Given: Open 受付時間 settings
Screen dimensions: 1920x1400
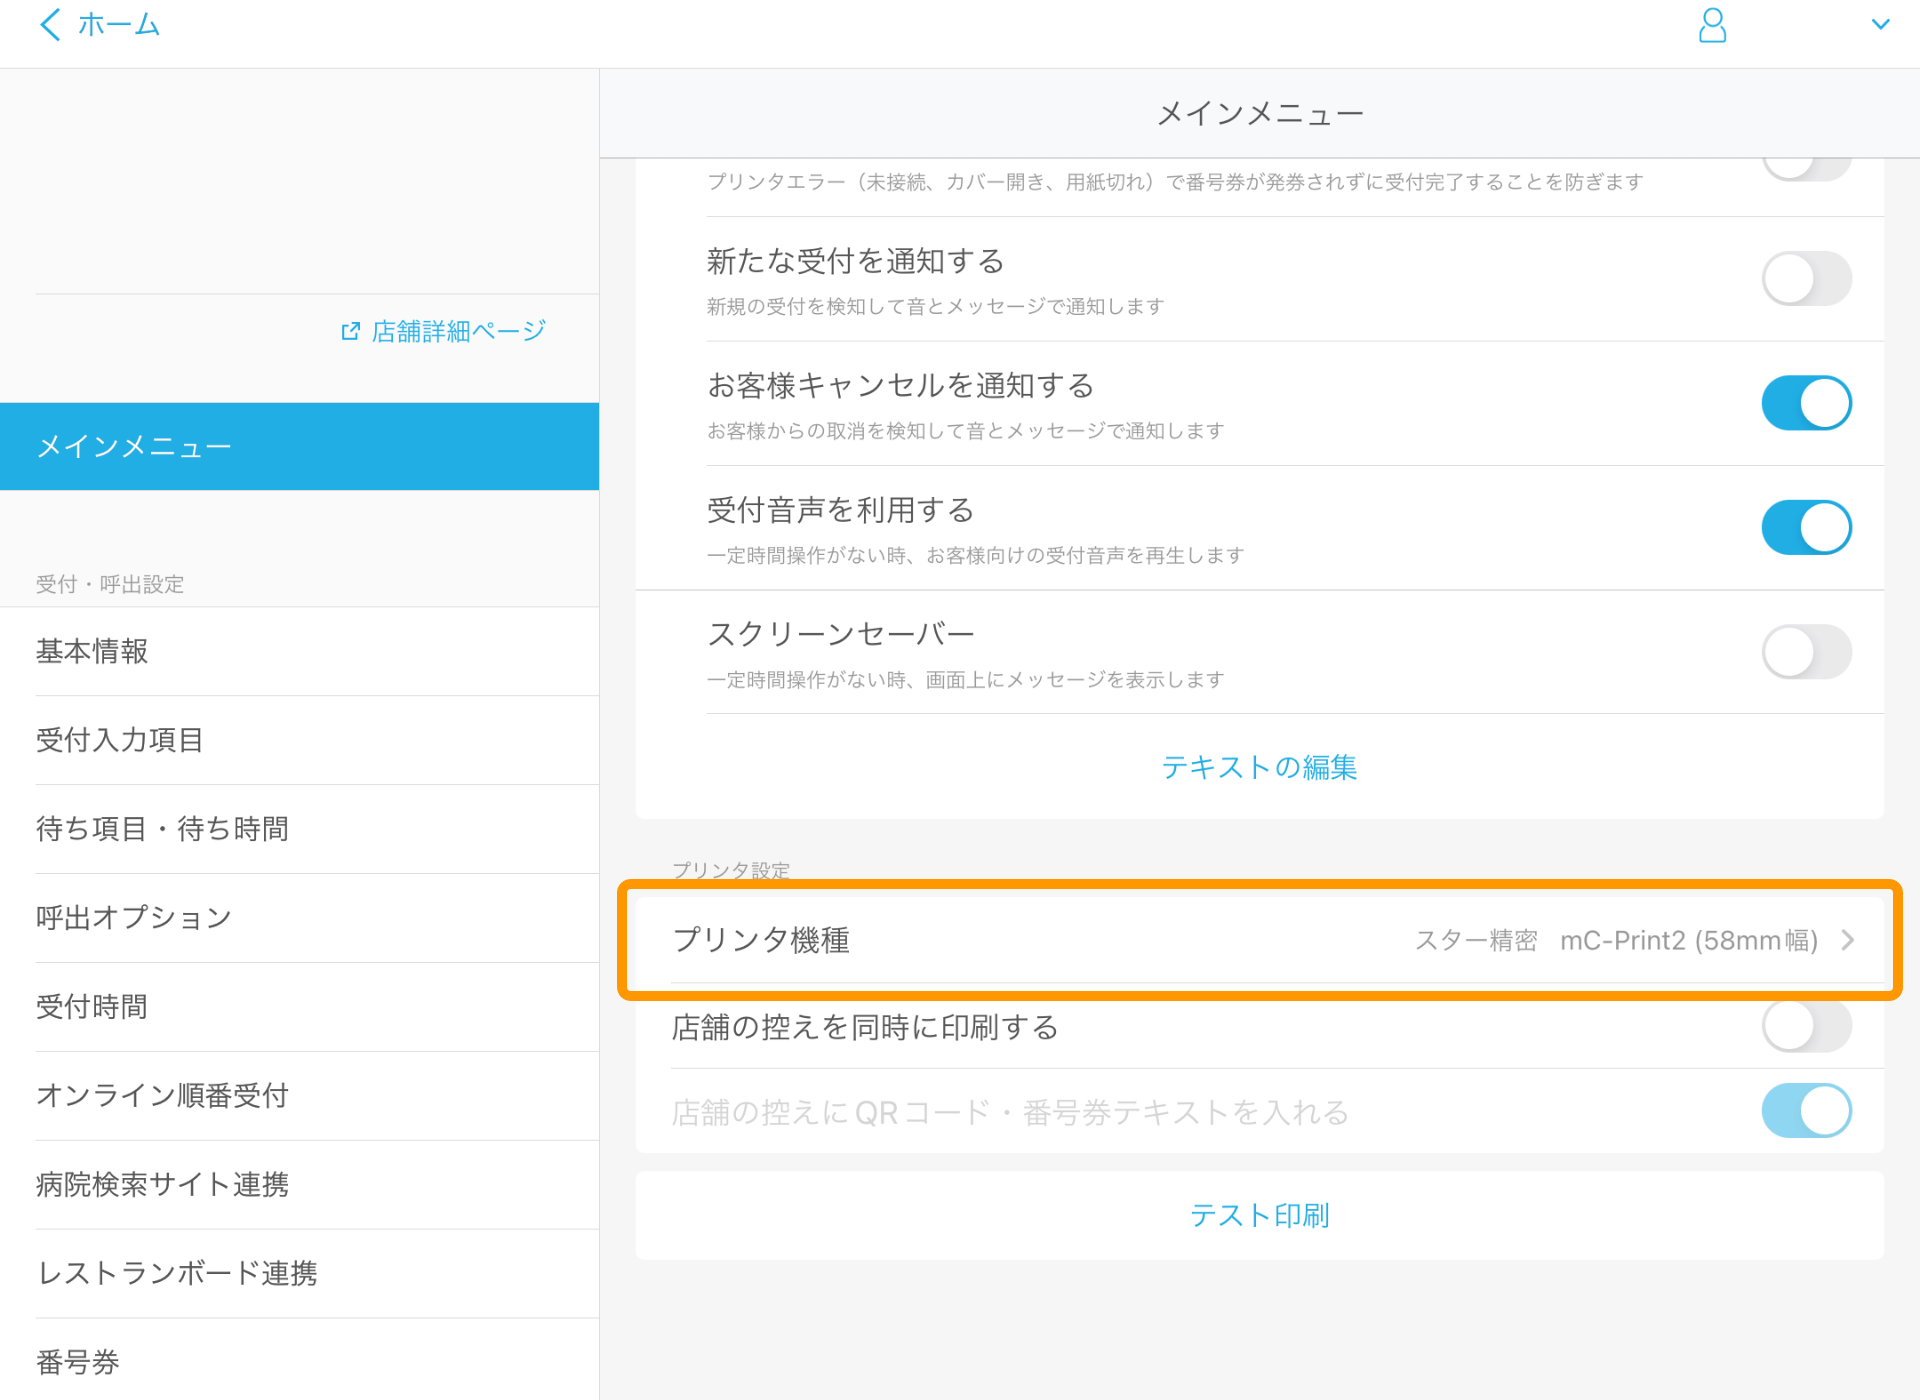Looking at the screenshot, I should [299, 1007].
